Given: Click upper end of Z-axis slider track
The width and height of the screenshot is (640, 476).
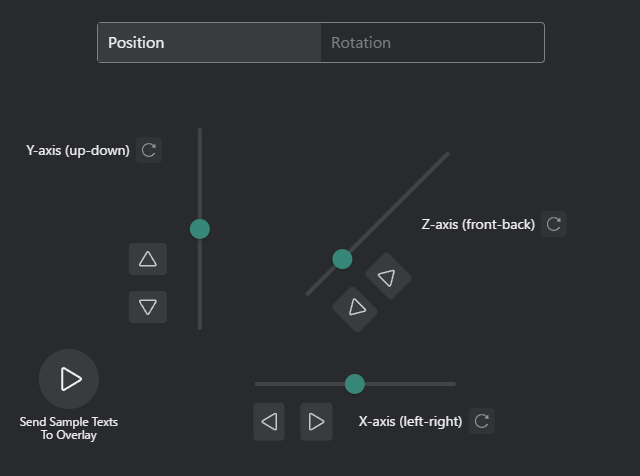Looking at the screenshot, I should point(444,157).
